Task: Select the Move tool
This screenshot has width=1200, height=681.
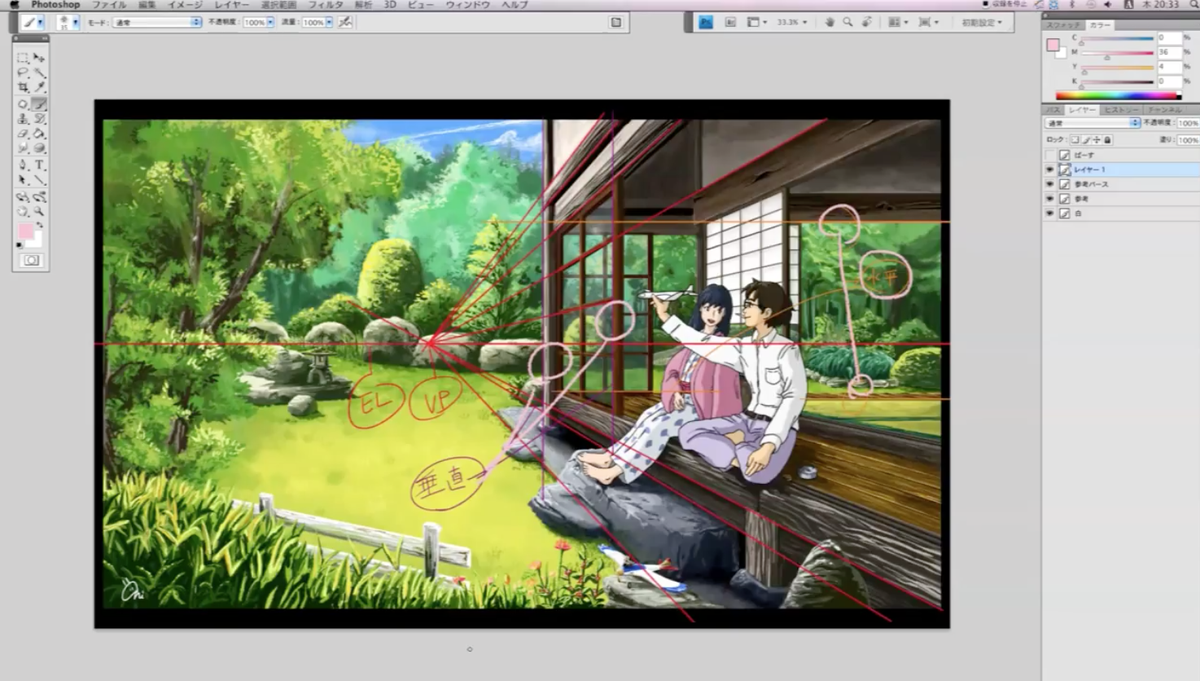Action: pyautogui.click(x=39, y=58)
